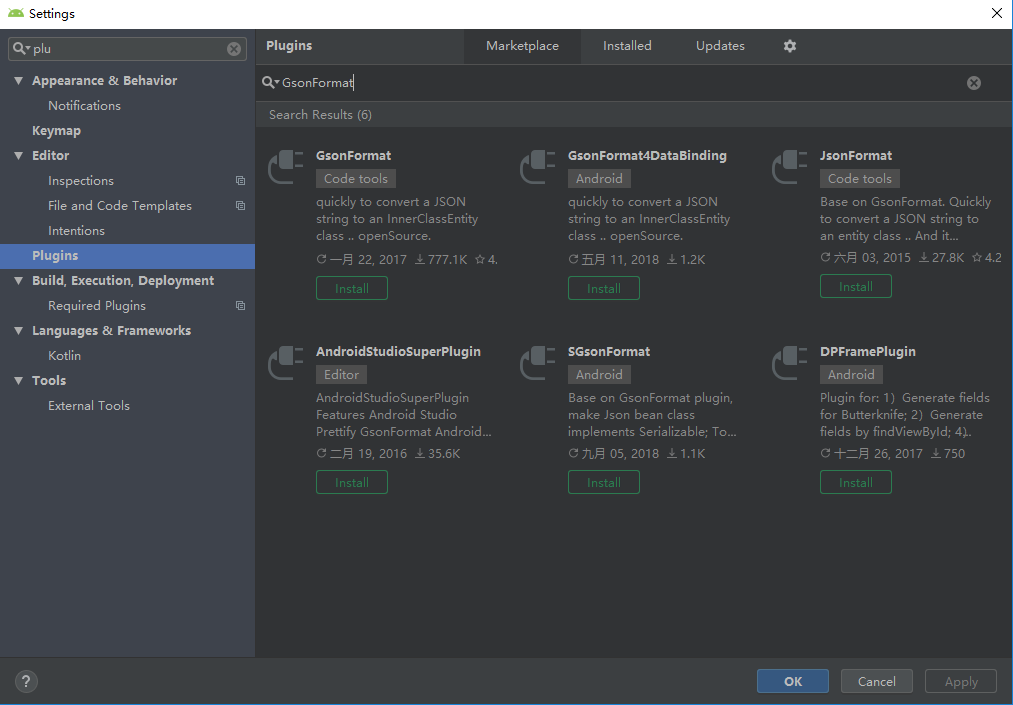The image size is (1013, 705).
Task: Click the JsonFormat plugin icon
Action: click(x=790, y=167)
